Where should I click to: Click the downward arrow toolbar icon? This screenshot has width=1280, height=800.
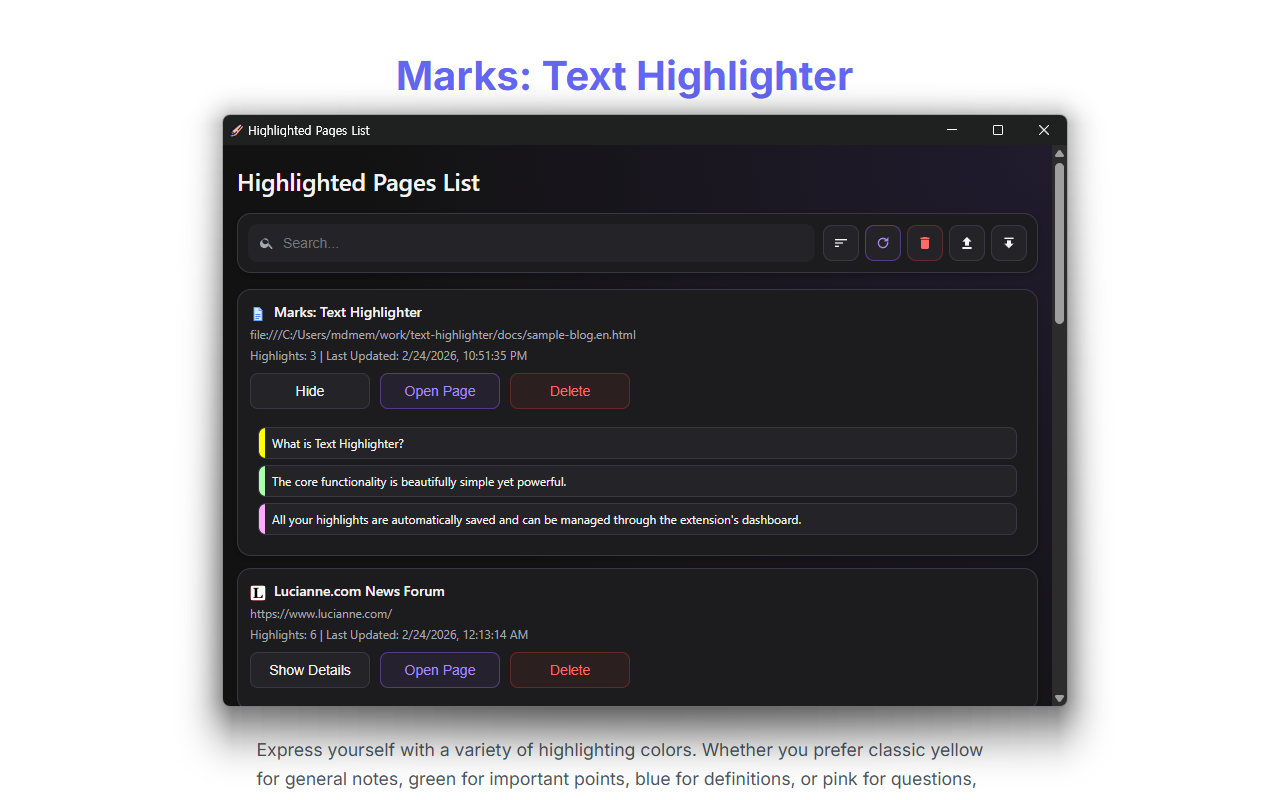pos(1009,243)
